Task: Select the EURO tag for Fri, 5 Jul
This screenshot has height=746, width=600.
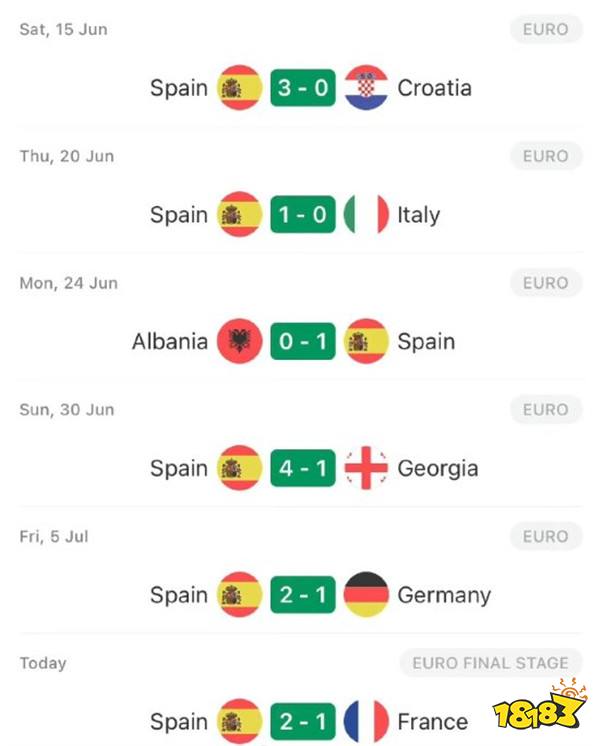Action: (546, 536)
